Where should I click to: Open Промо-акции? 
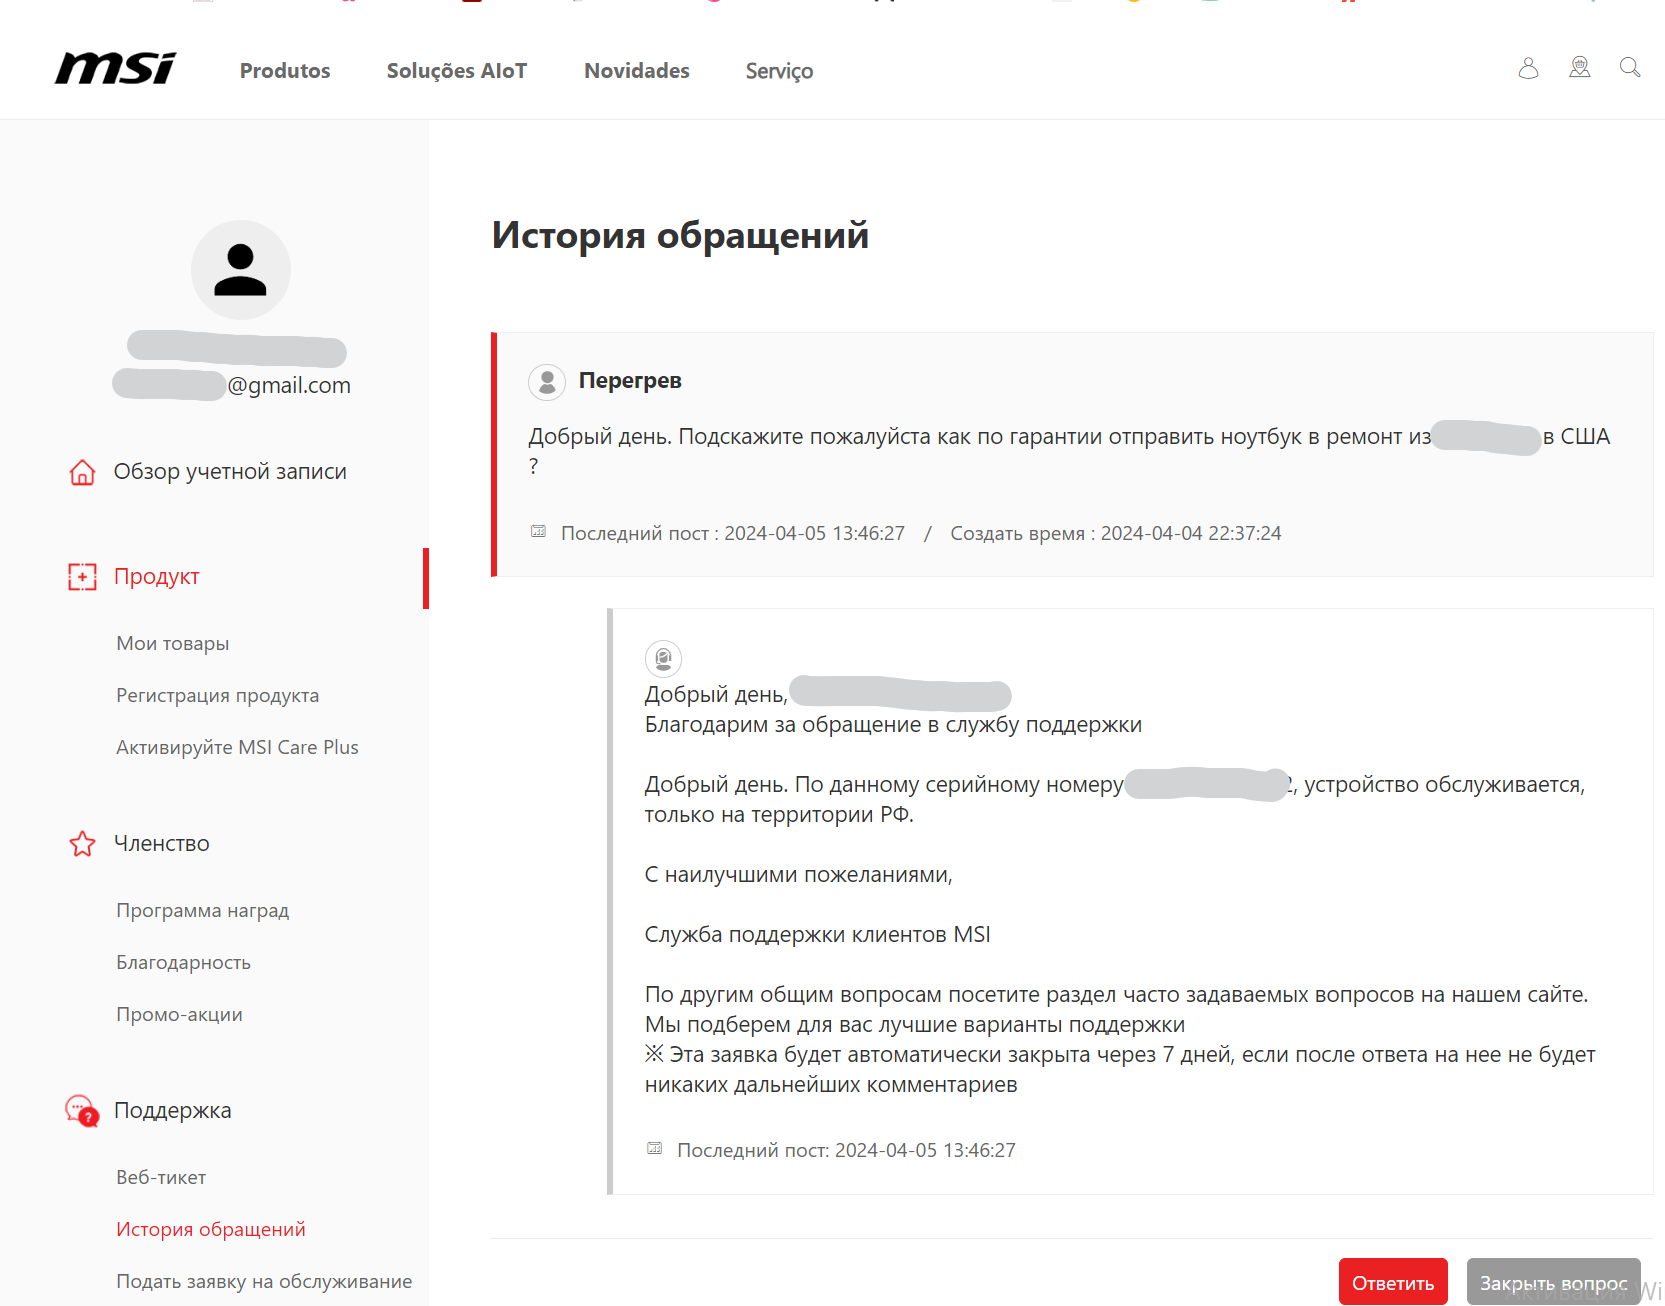click(x=179, y=1015)
